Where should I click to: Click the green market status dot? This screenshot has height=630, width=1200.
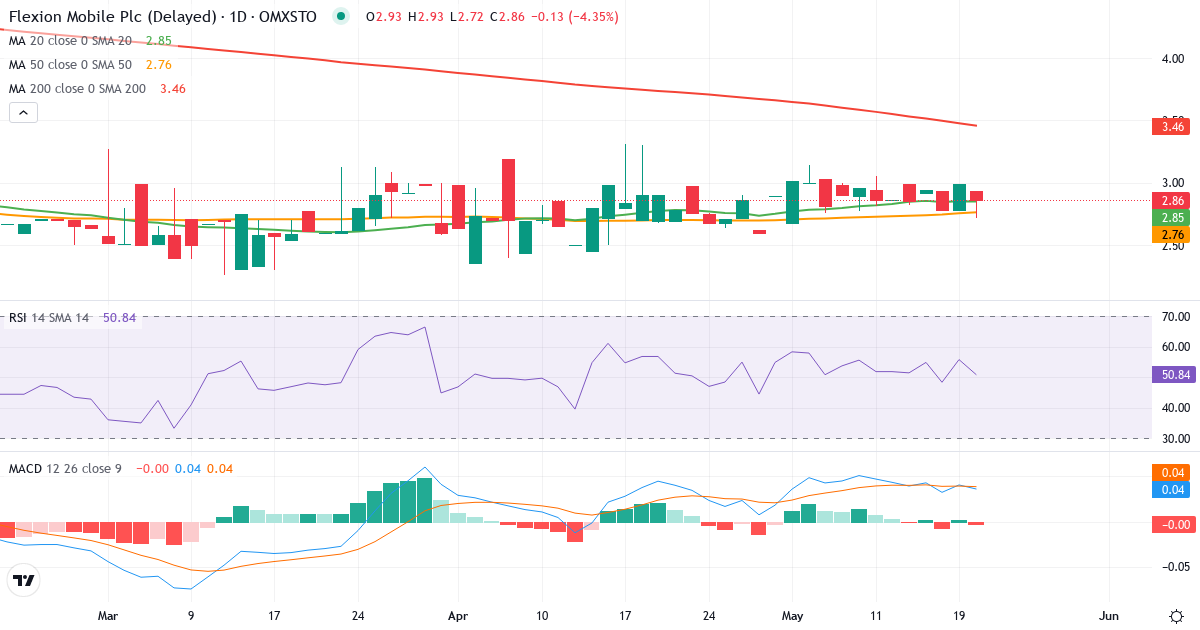click(341, 17)
